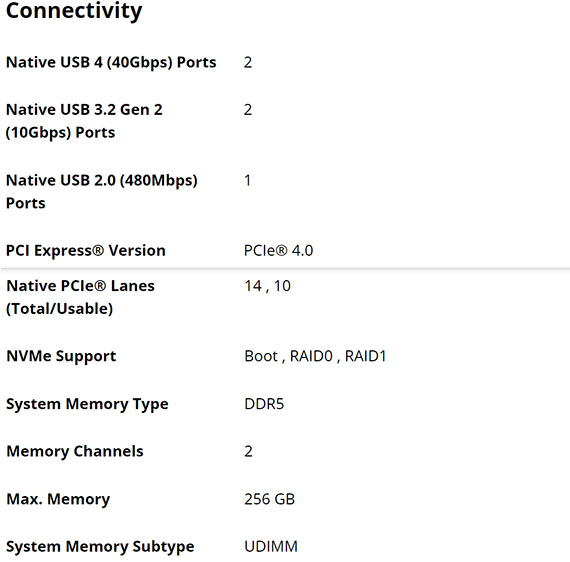The height and width of the screenshot is (562, 570).
Task: Click the USB 2.0 ports value 1
Action: pos(248,180)
